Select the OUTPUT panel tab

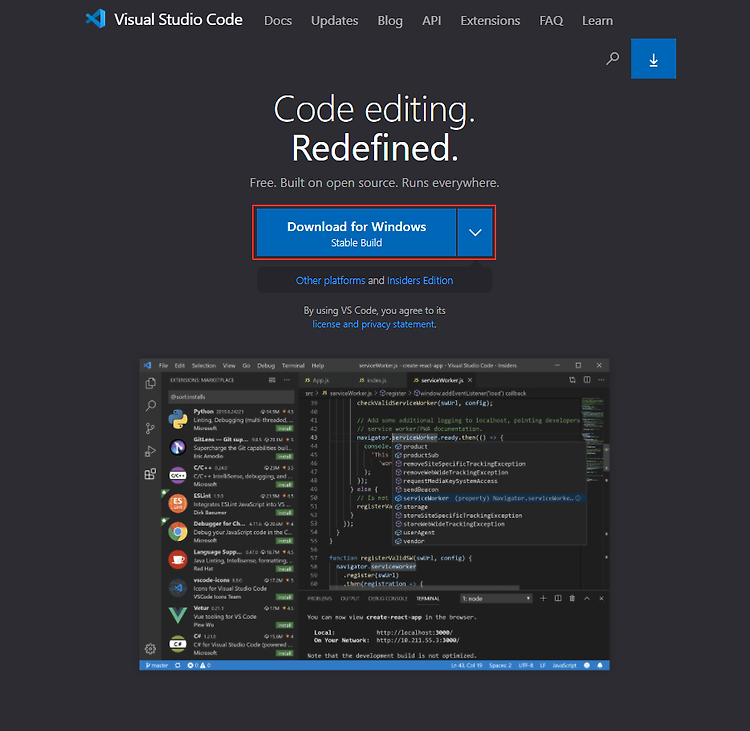(x=350, y=598)
